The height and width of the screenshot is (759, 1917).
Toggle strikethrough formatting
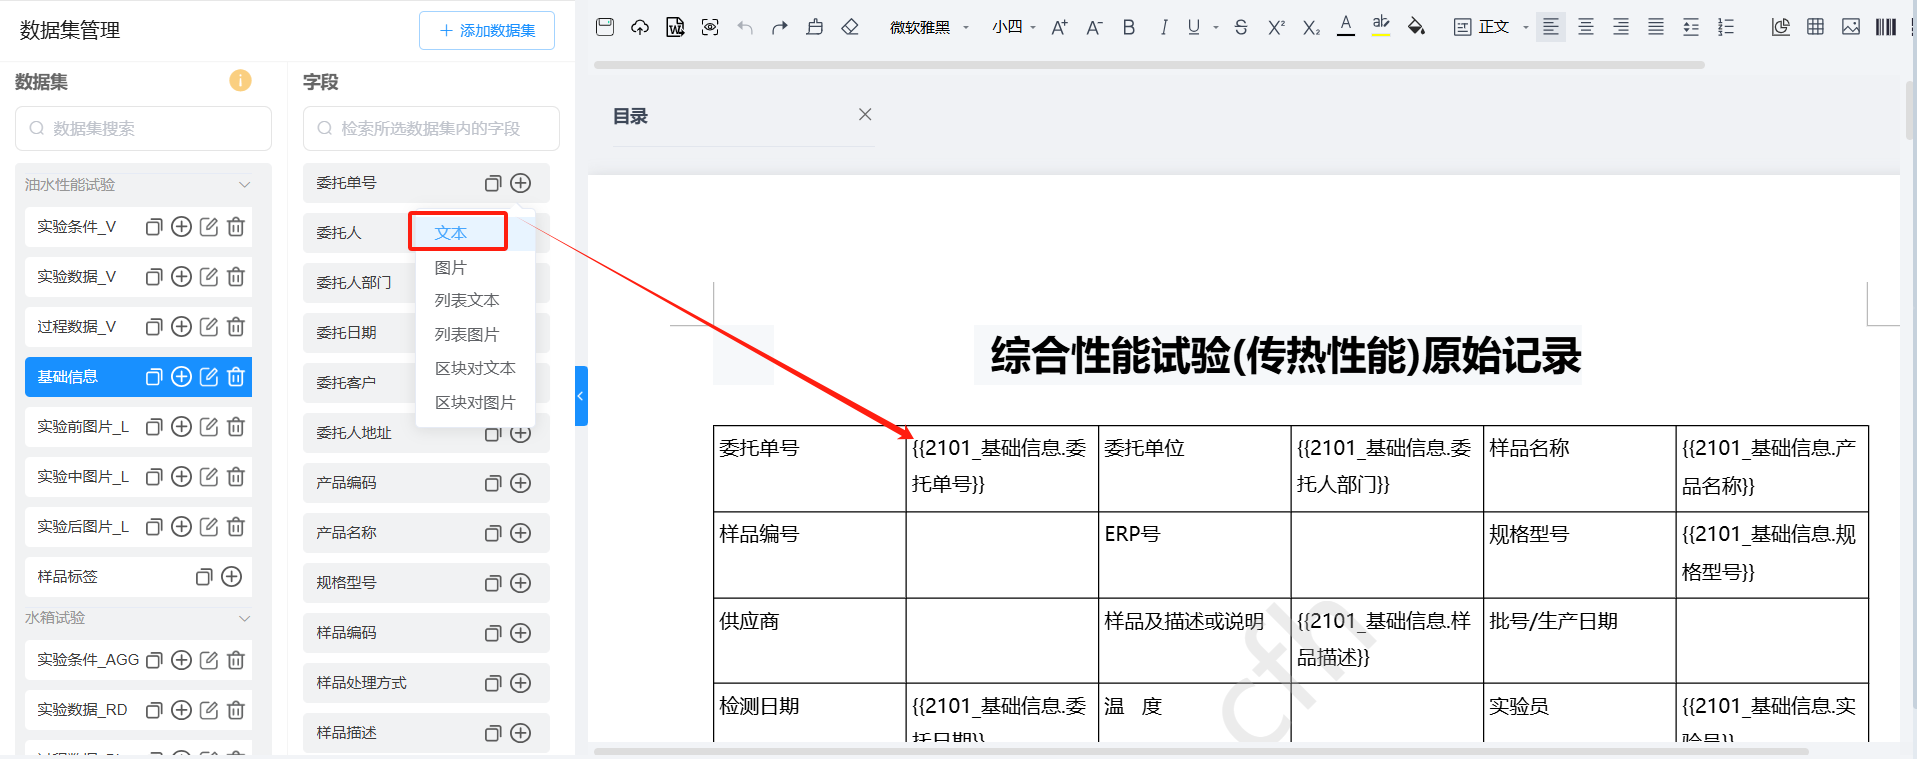1241,27
